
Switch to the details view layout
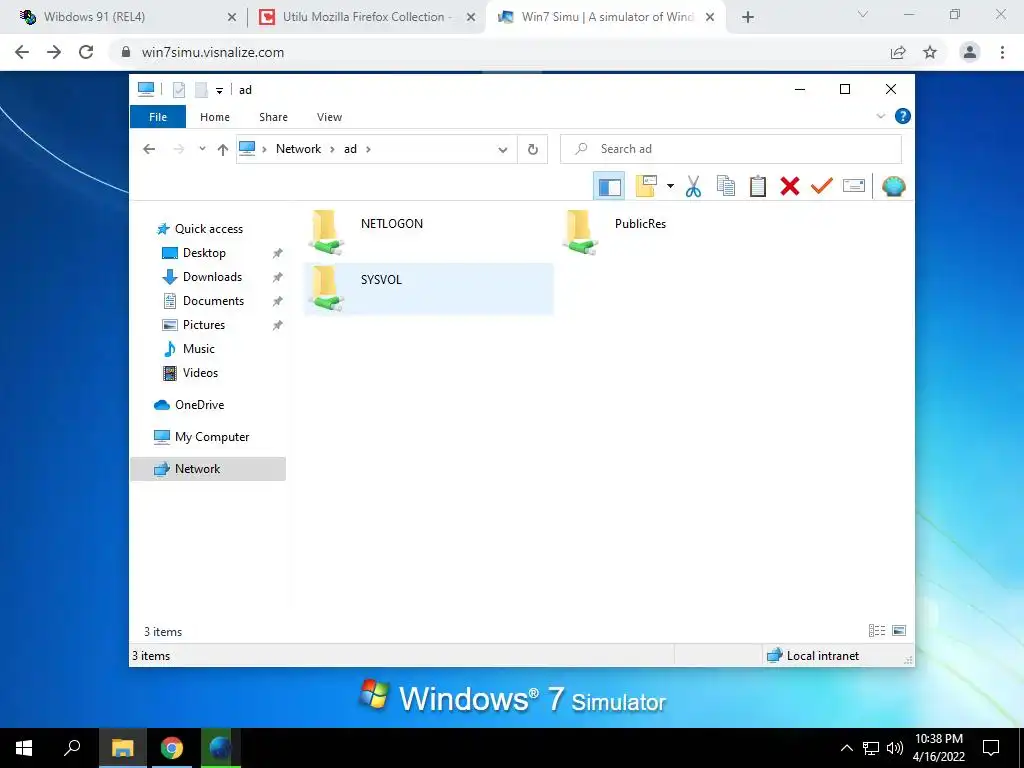pos(876,631)
